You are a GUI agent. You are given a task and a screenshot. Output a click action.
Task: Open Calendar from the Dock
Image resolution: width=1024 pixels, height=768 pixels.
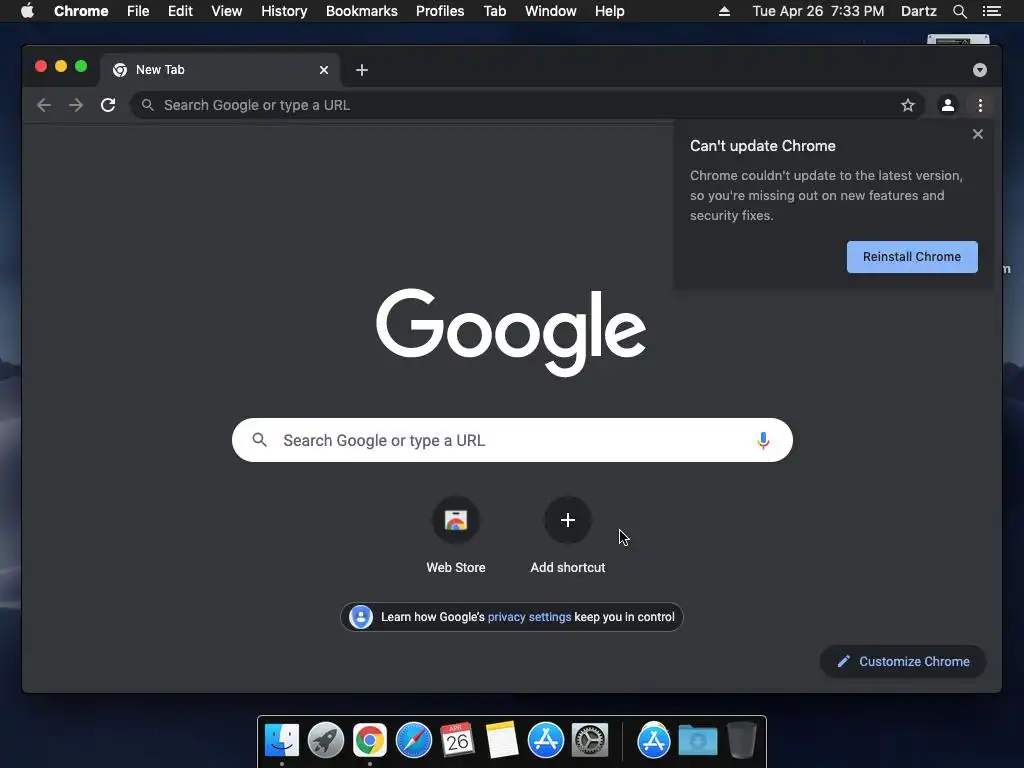[x=457, y=741]
